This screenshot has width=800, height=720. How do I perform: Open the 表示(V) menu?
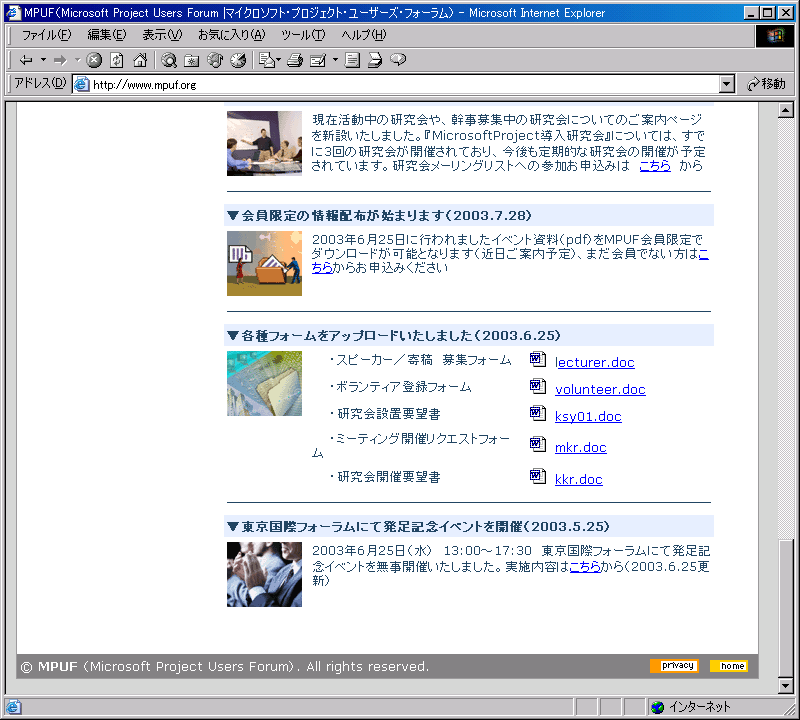point(162,35)
